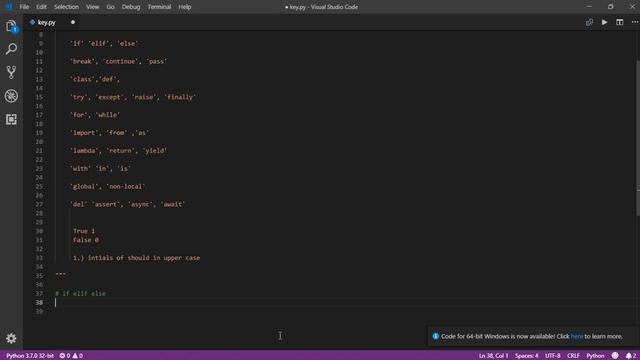Click the 'True 1' text on line 30
This screenshot has height=360, width=640.
[84, 231]
